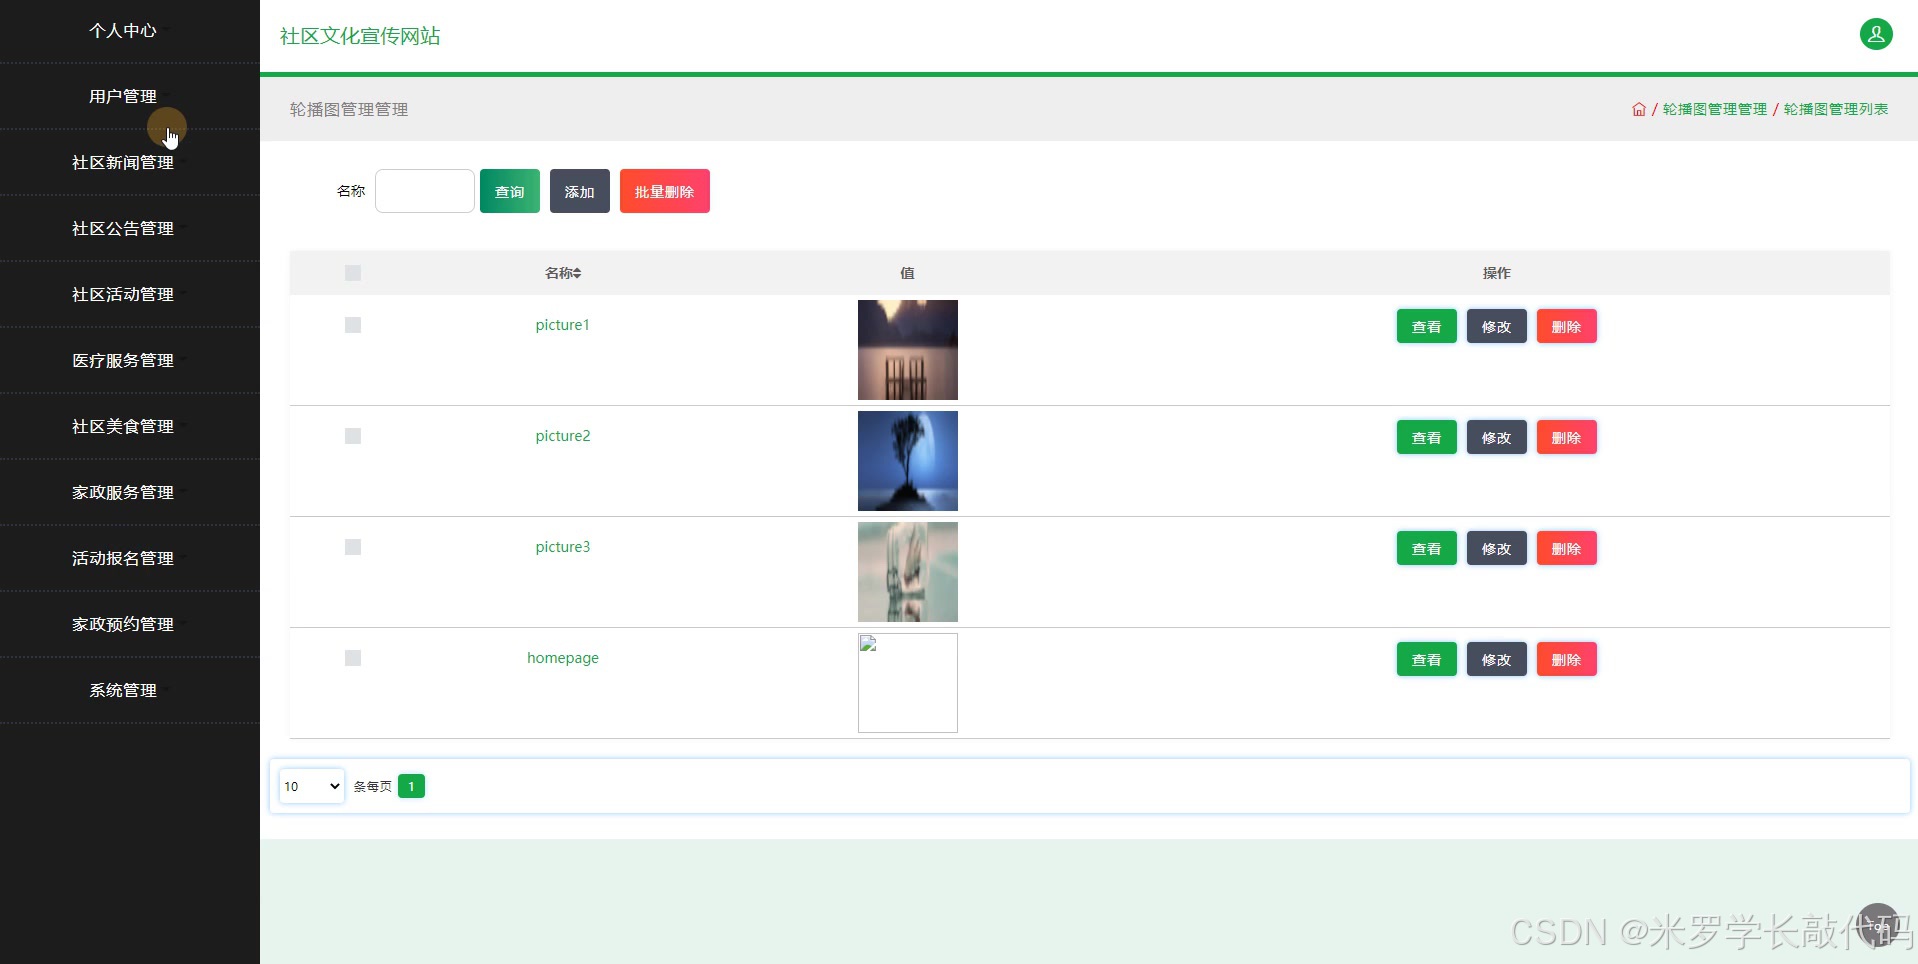Open 个人中心 in sidebar
1918x964 pixels.
pos(123,31)
